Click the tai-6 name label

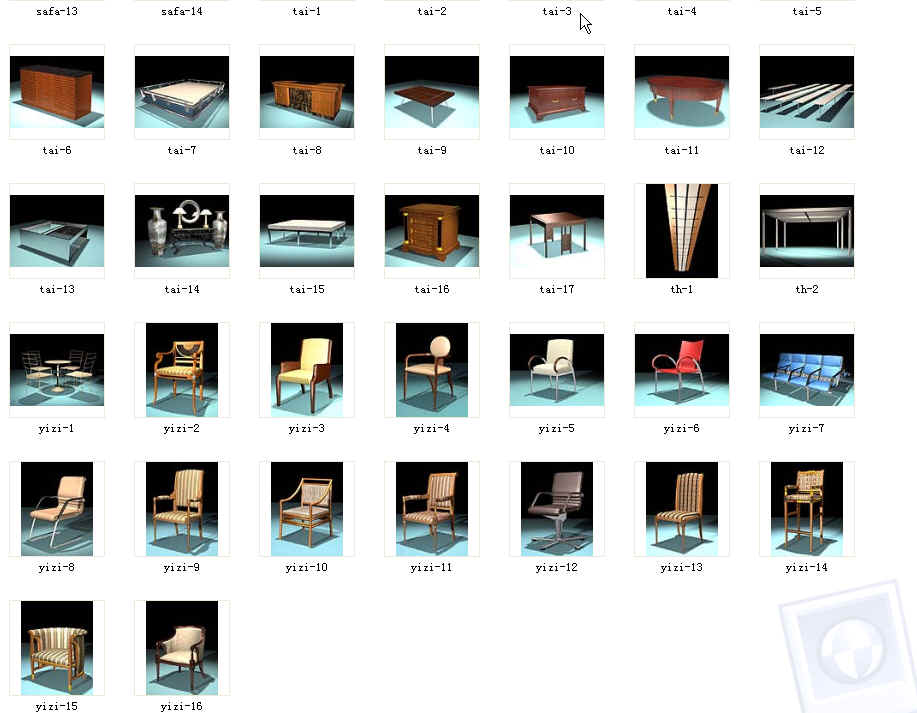[x=57, y=150]
